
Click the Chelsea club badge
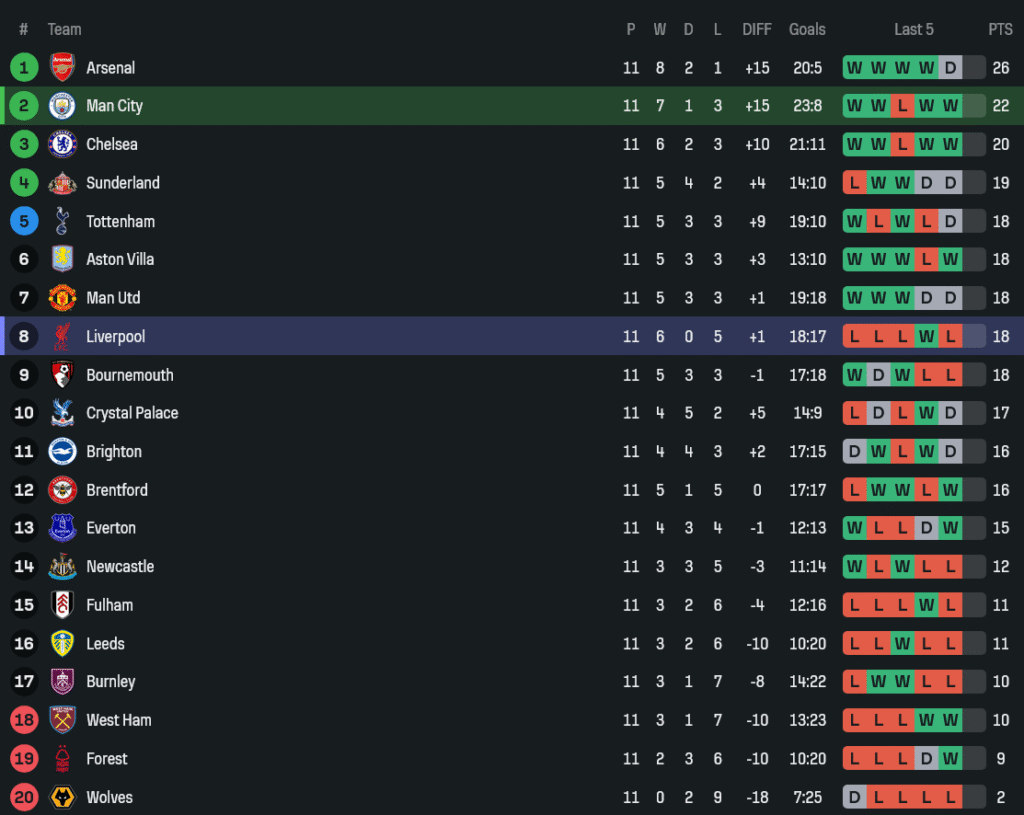pyautogui.click(x=62, y=144)
